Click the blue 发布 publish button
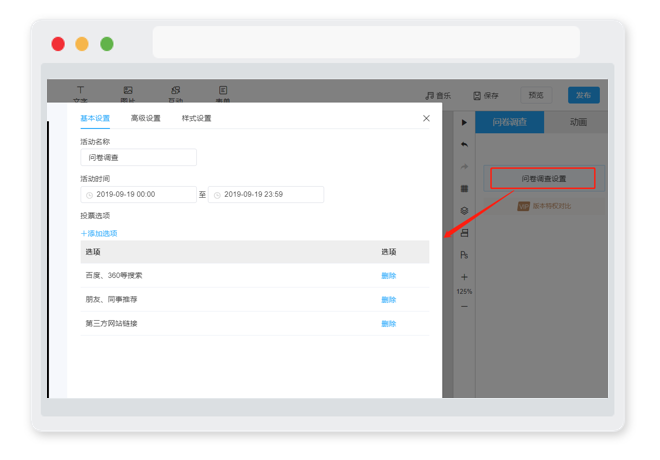 (583, 95)
